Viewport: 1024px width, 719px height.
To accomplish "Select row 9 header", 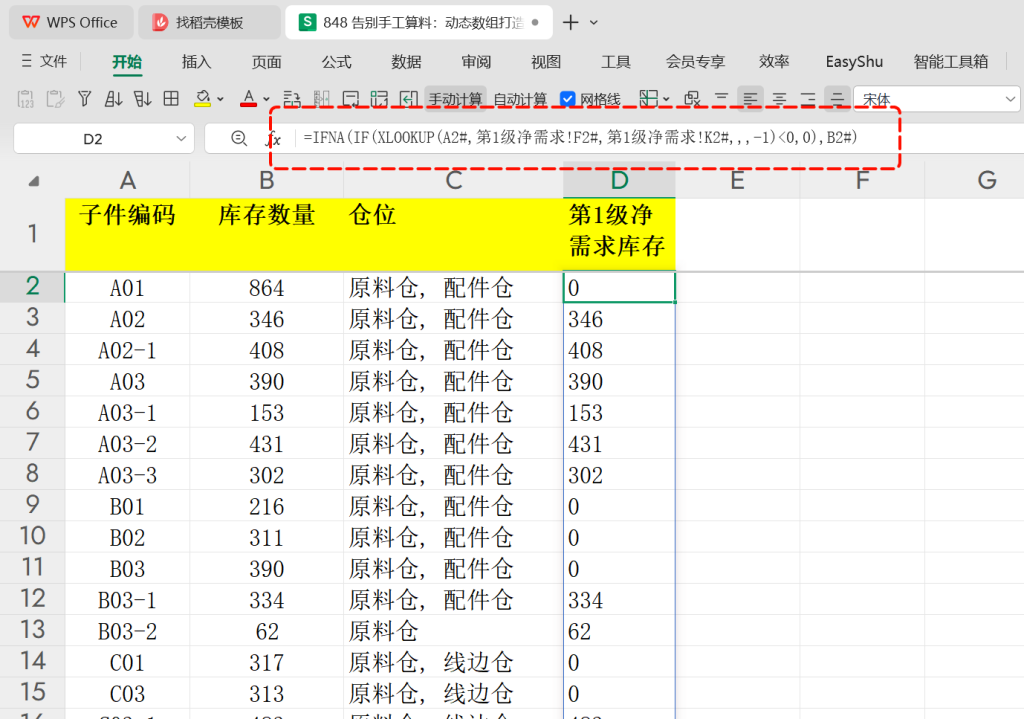I will 33,505.
